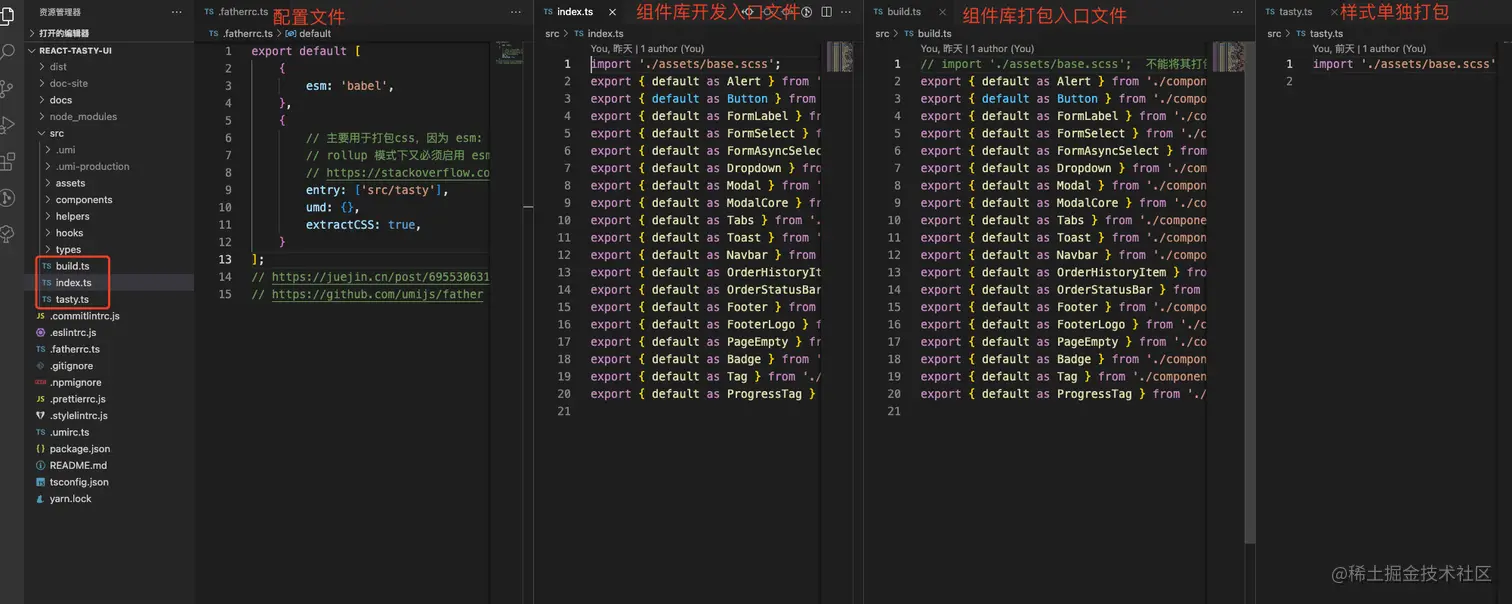Open more actions in build.ts editor group
The height and width of the screenshot is (604, 1512).
click(1238, 12)
